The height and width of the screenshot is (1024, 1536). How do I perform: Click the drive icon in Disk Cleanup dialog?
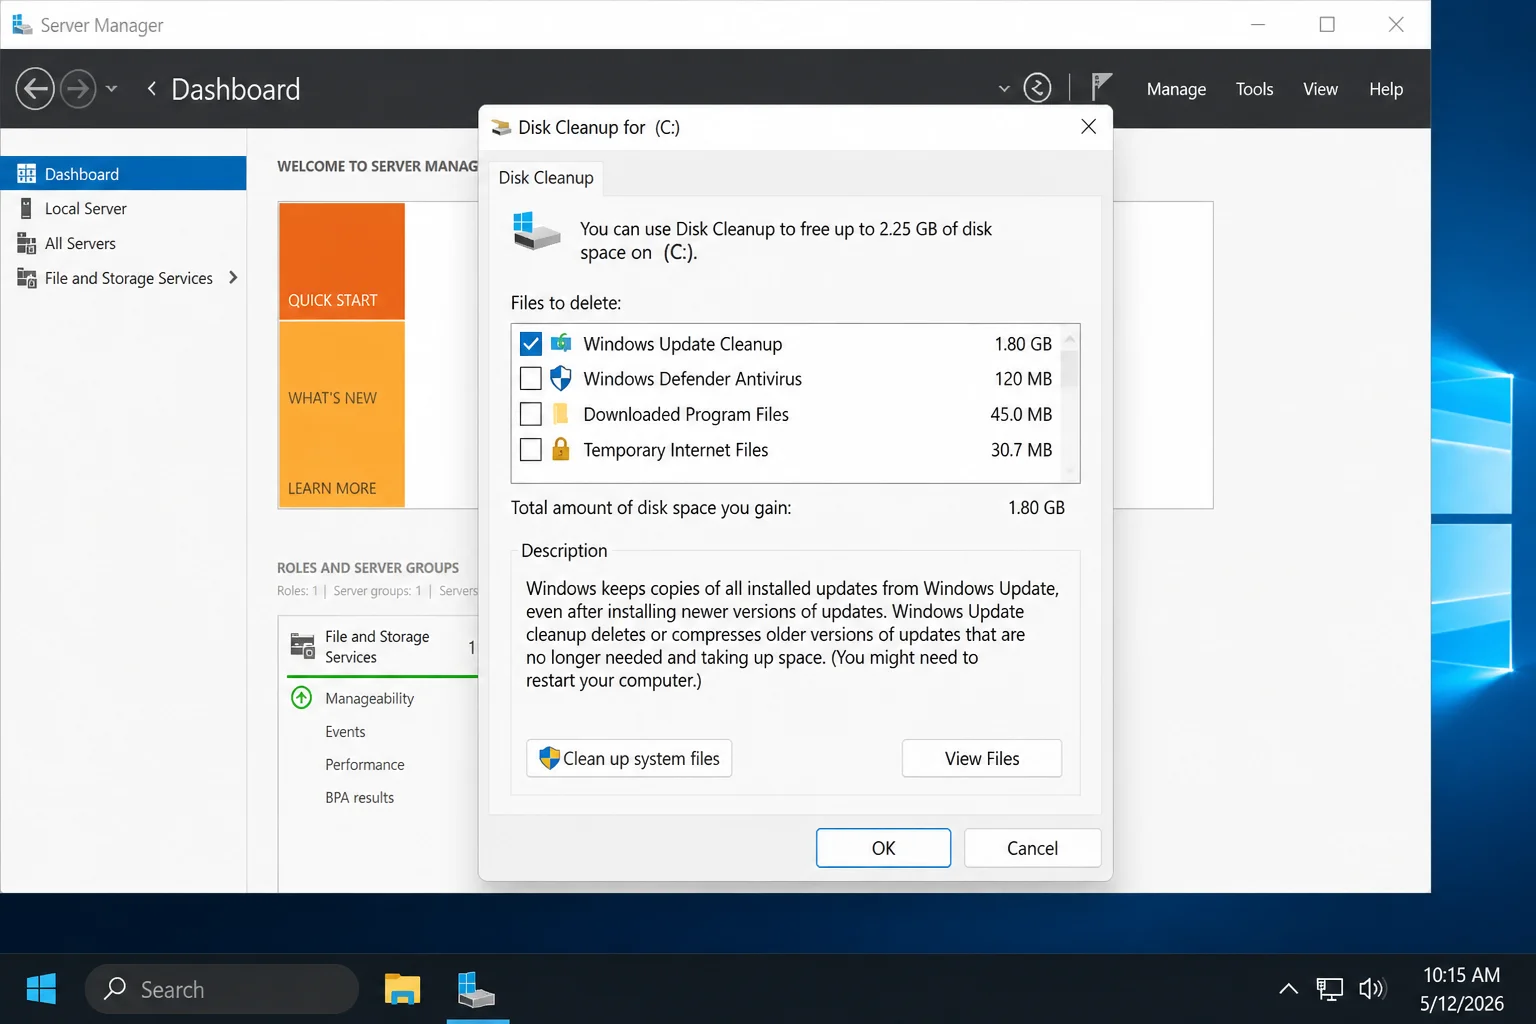[536, 231]
